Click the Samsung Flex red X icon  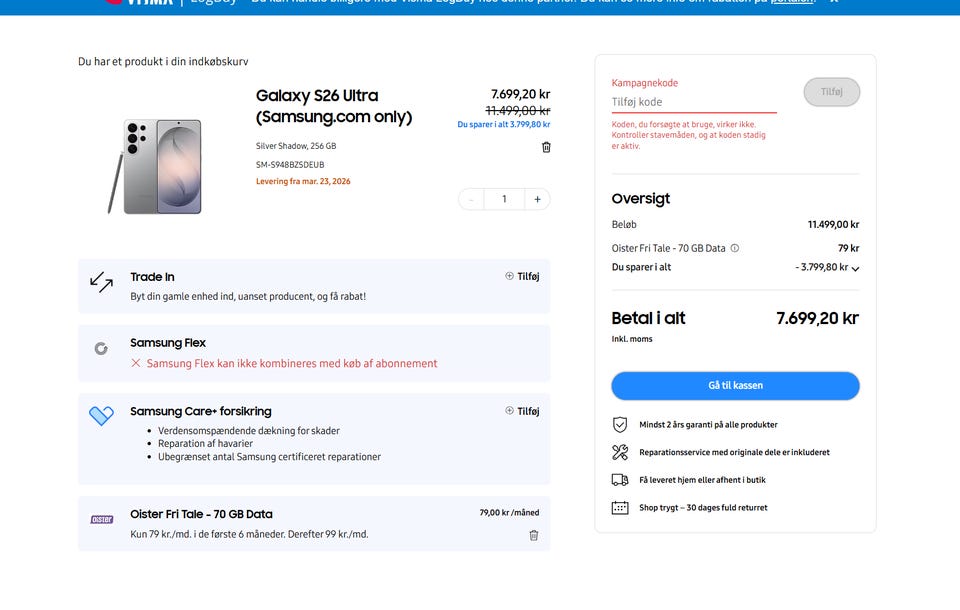click(136, 363)
